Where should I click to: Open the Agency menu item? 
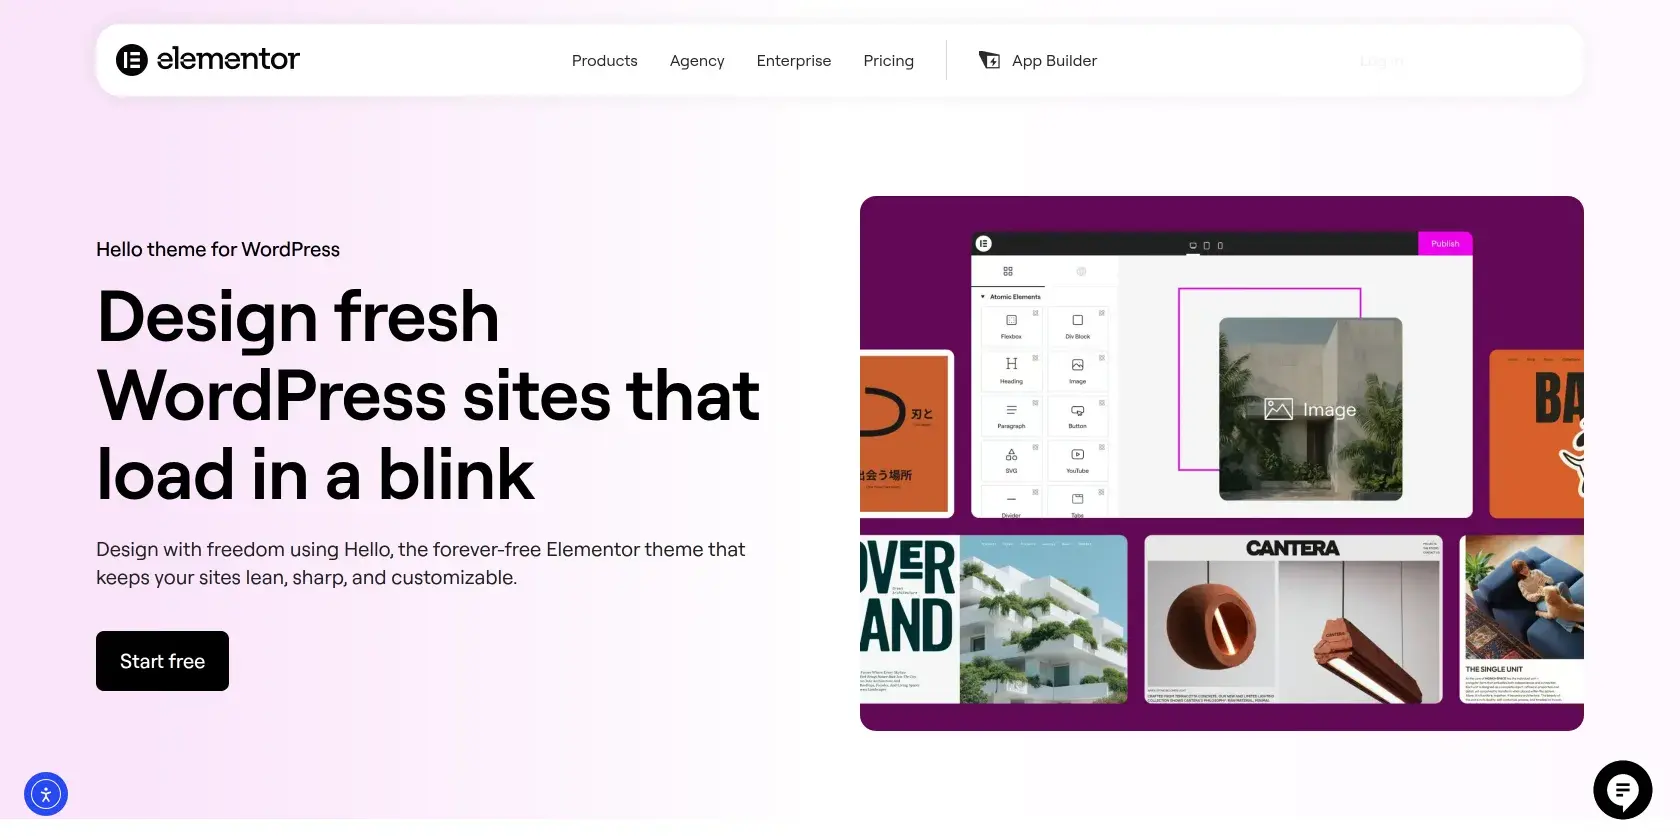tap(697, 61)
